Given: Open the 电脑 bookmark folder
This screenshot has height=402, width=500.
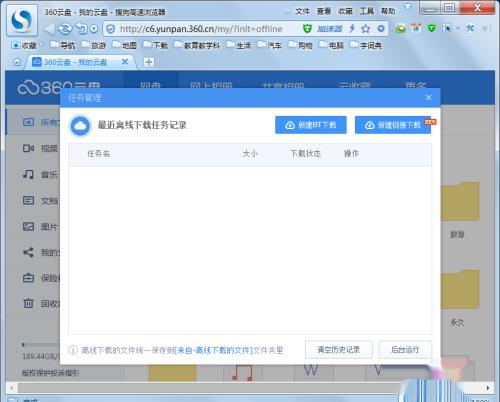Looking at the screenshot, I should [x=331, y=45].
